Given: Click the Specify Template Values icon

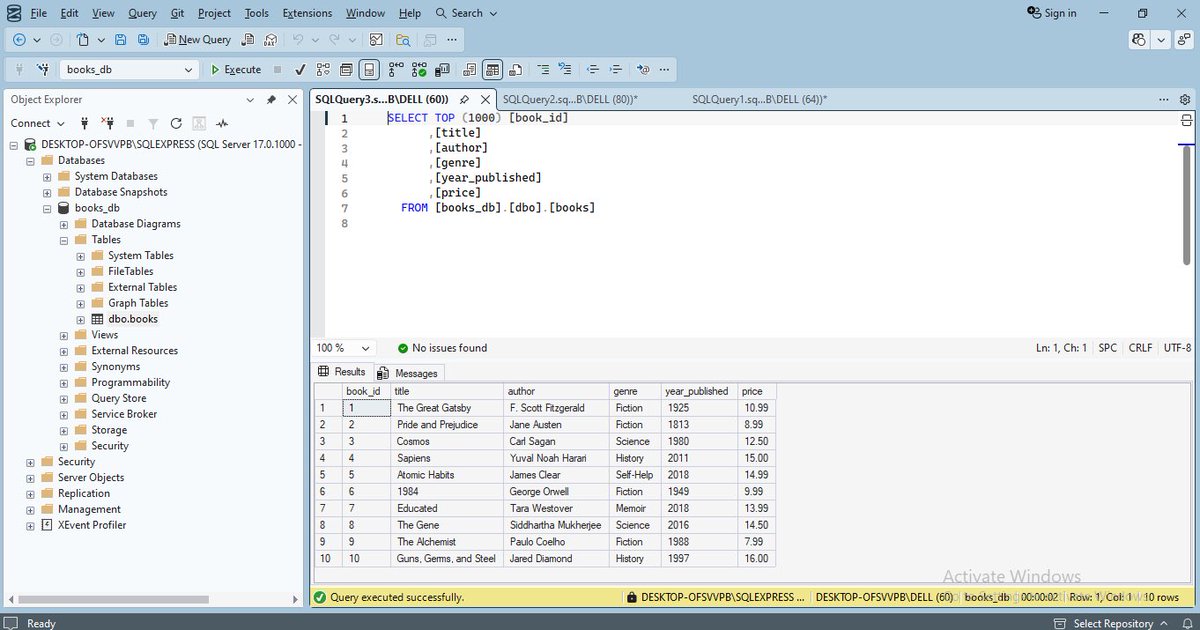Looking at the screenshot, I should click(x=643, y=70).
